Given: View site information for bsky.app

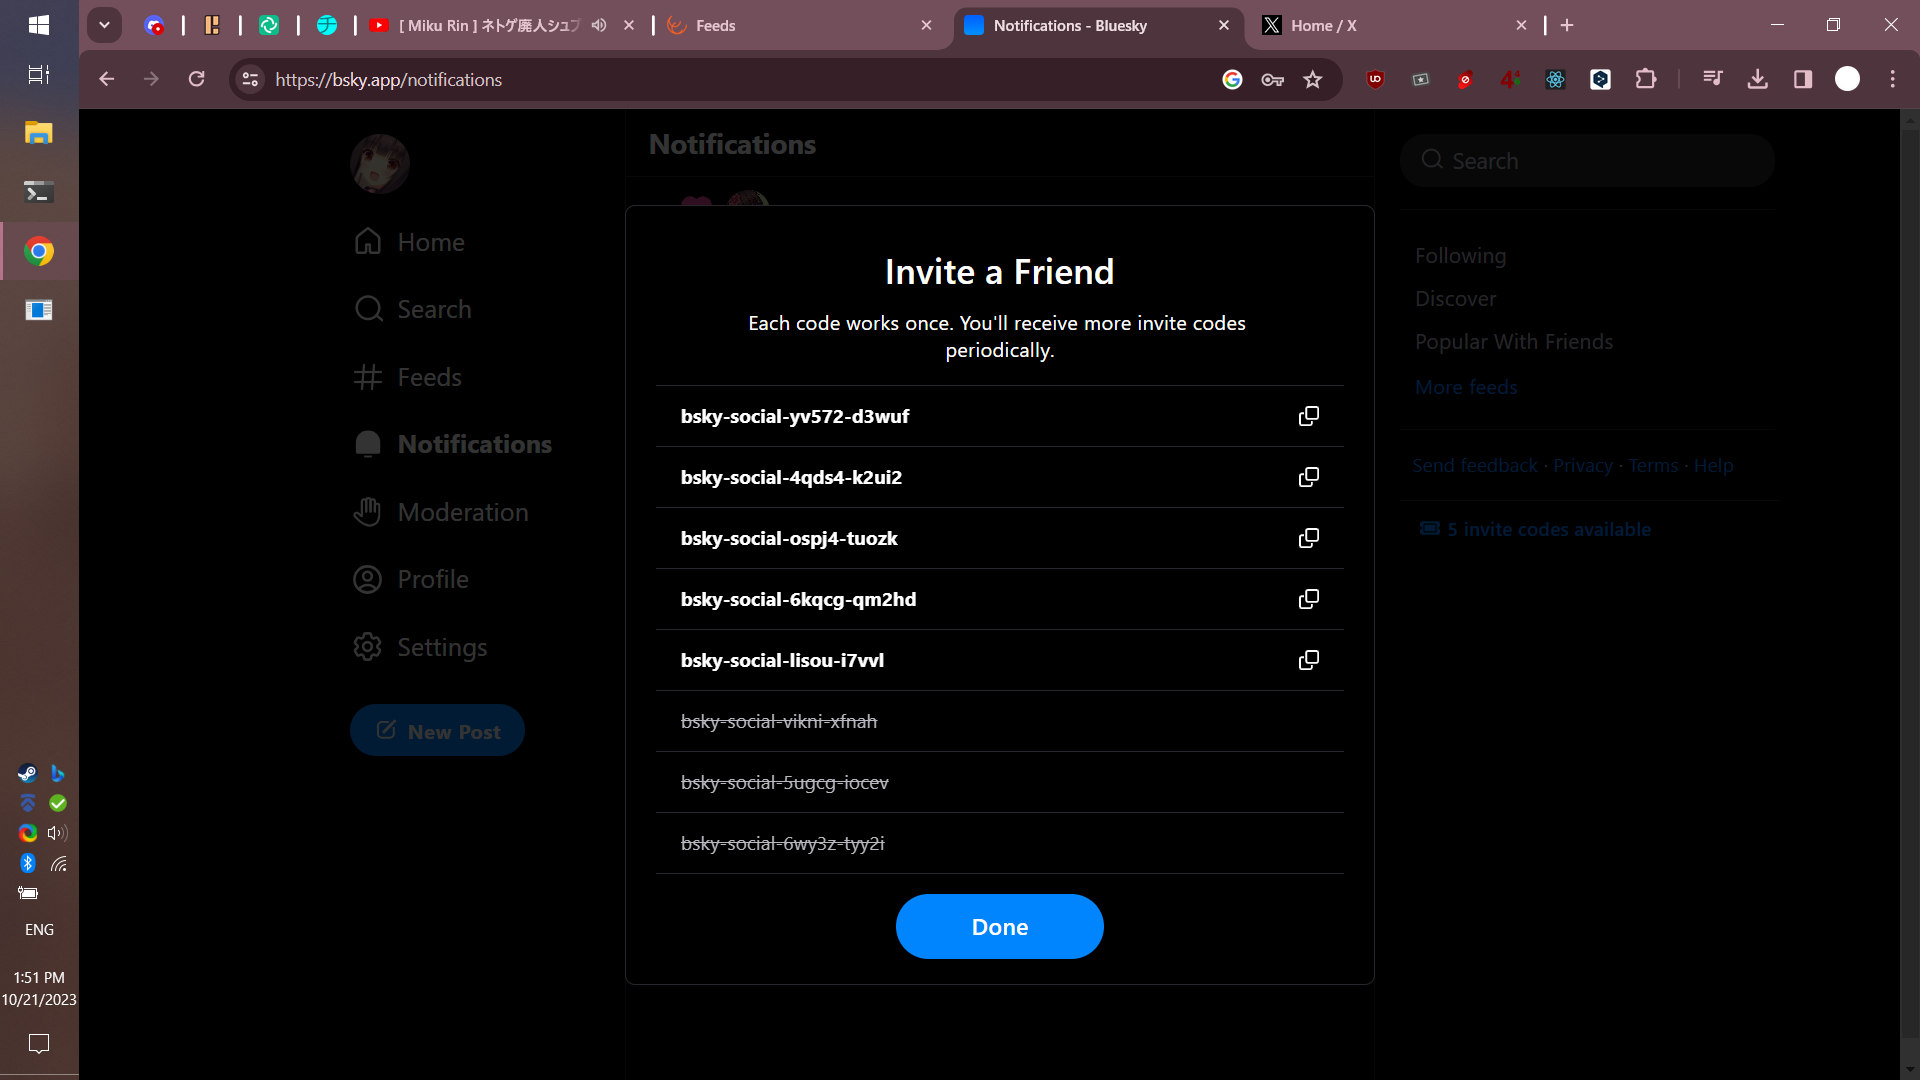Looking at the screenshot, I should pos(251,80).
